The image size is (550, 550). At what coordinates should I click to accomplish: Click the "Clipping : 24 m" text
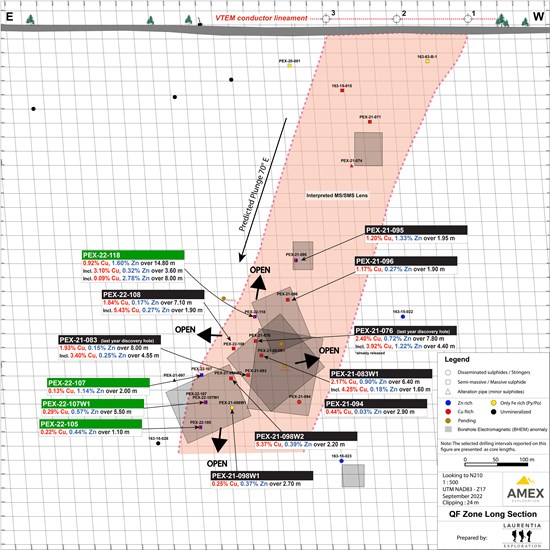tap(461, 503)
